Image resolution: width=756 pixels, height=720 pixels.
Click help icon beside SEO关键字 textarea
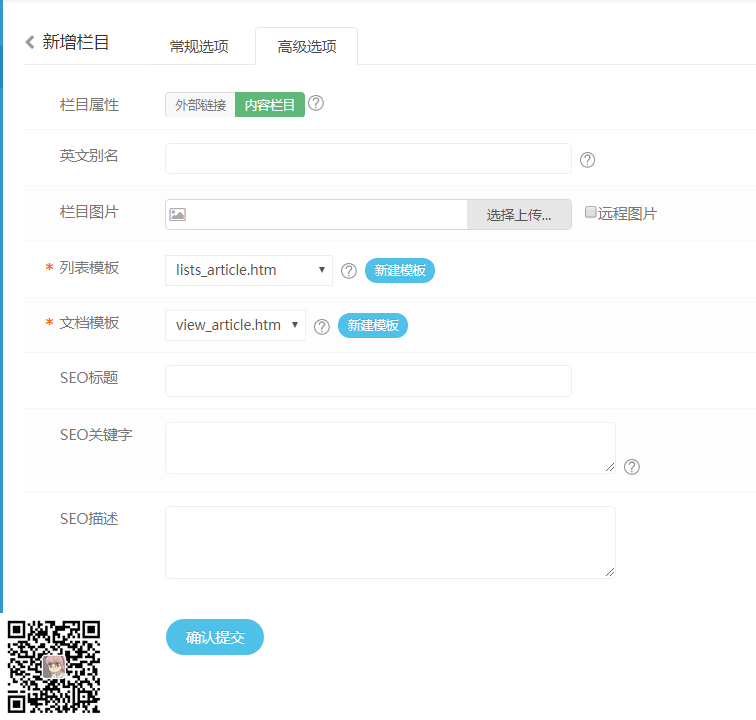click(x=632, y=467)
